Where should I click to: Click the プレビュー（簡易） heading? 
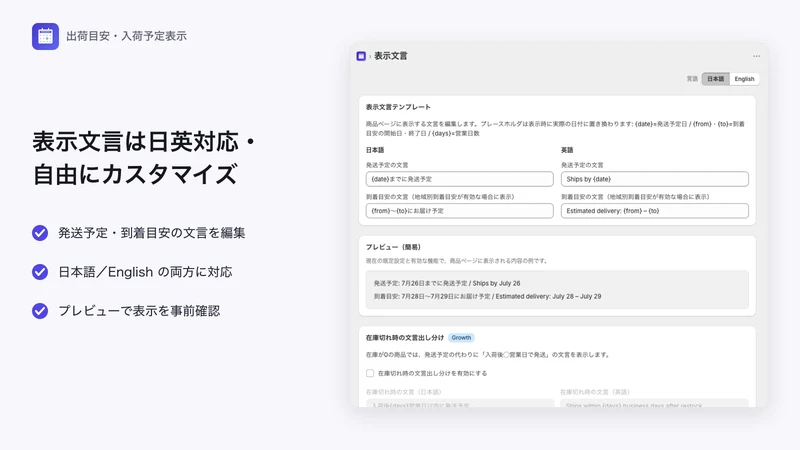[x=393, y=247]
